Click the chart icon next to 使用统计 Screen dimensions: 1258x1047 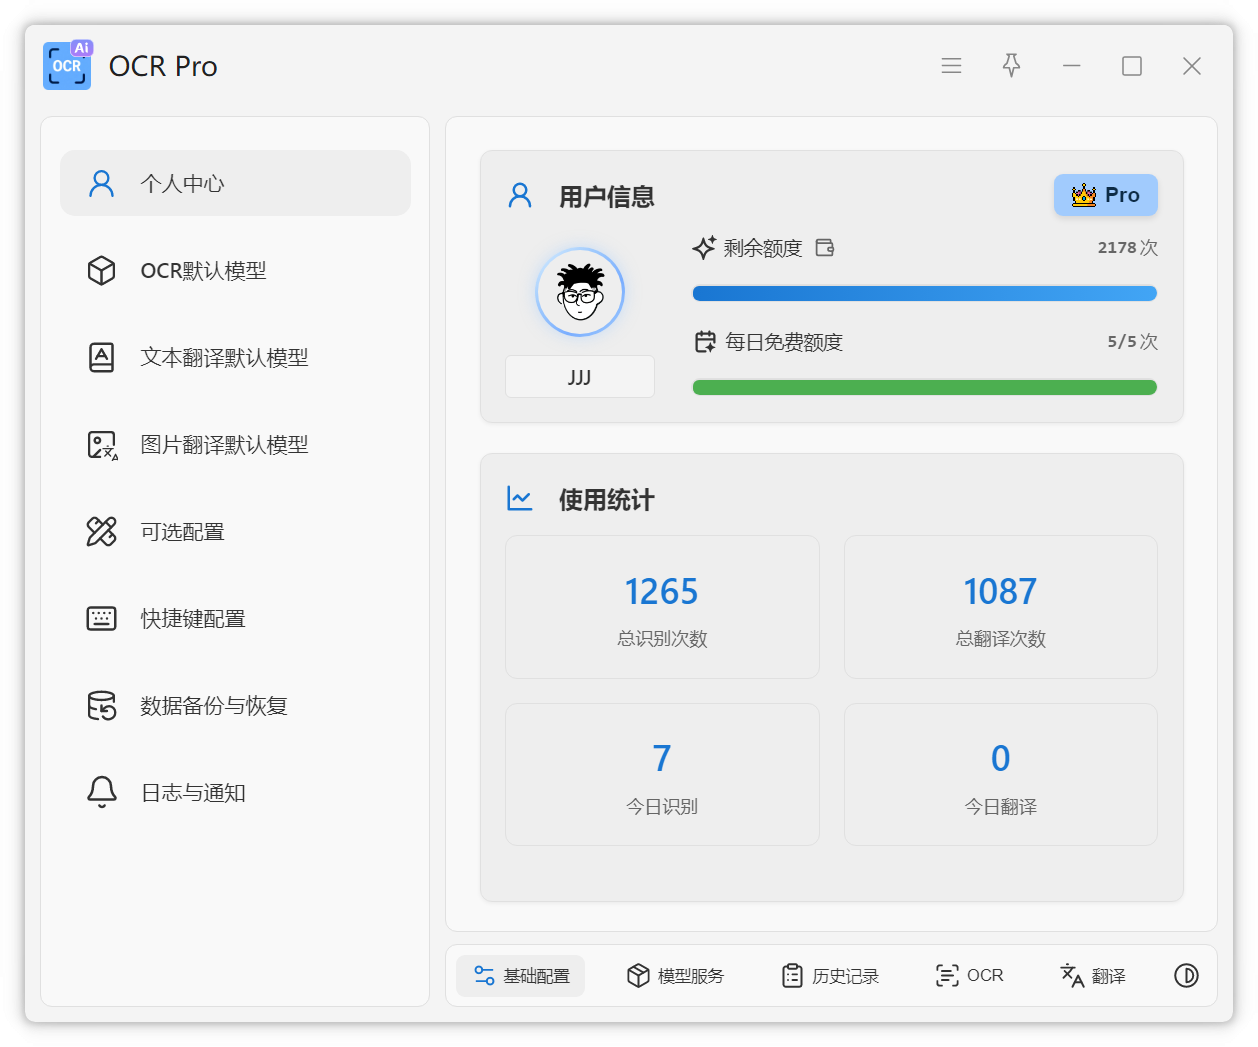[x=520, y=499]
